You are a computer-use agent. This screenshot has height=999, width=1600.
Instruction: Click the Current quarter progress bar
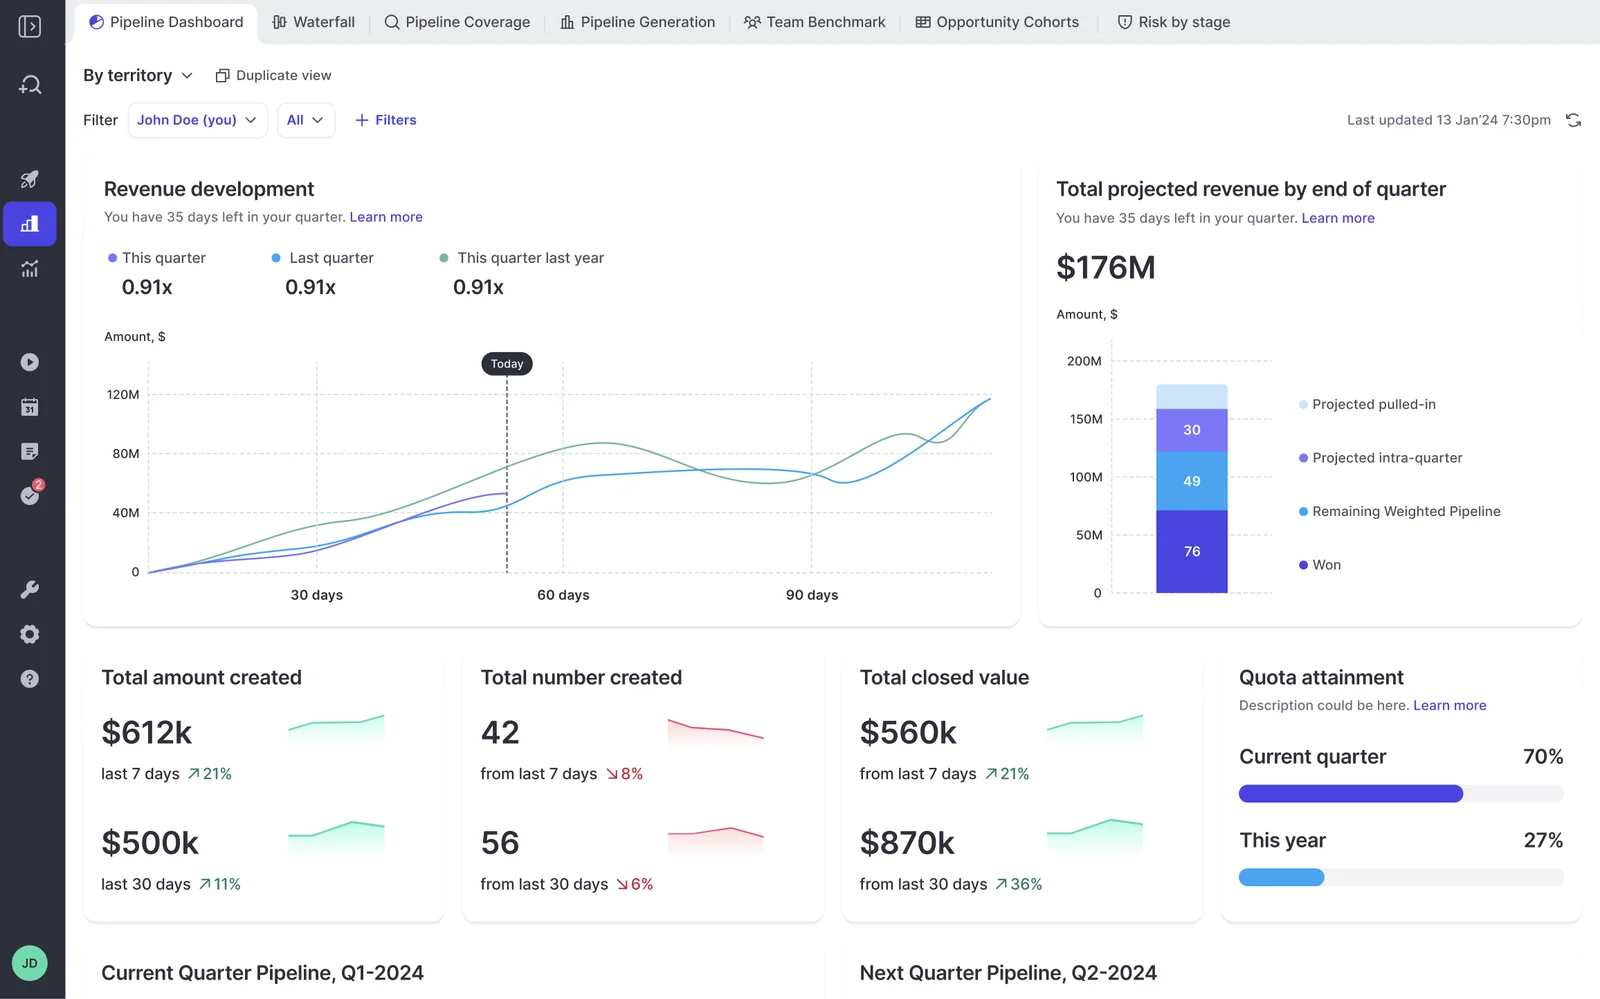pos(1401,794)
